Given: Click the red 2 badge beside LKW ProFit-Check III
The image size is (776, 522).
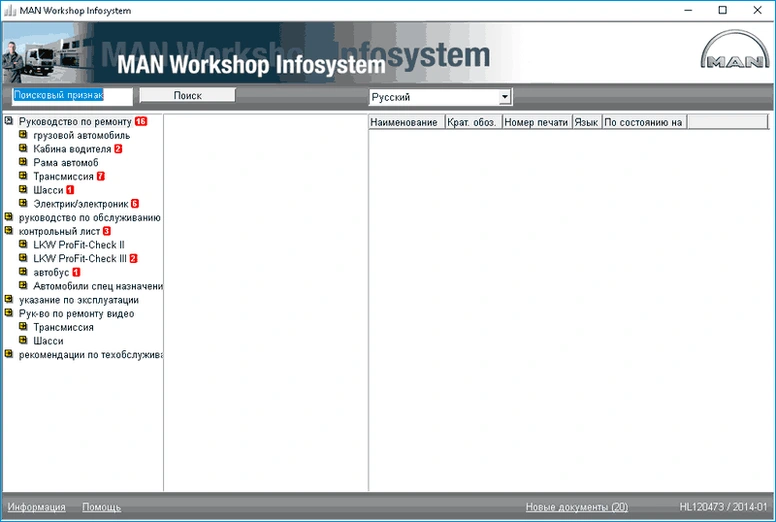Looking at the screenshot, I should coord(133,258).
